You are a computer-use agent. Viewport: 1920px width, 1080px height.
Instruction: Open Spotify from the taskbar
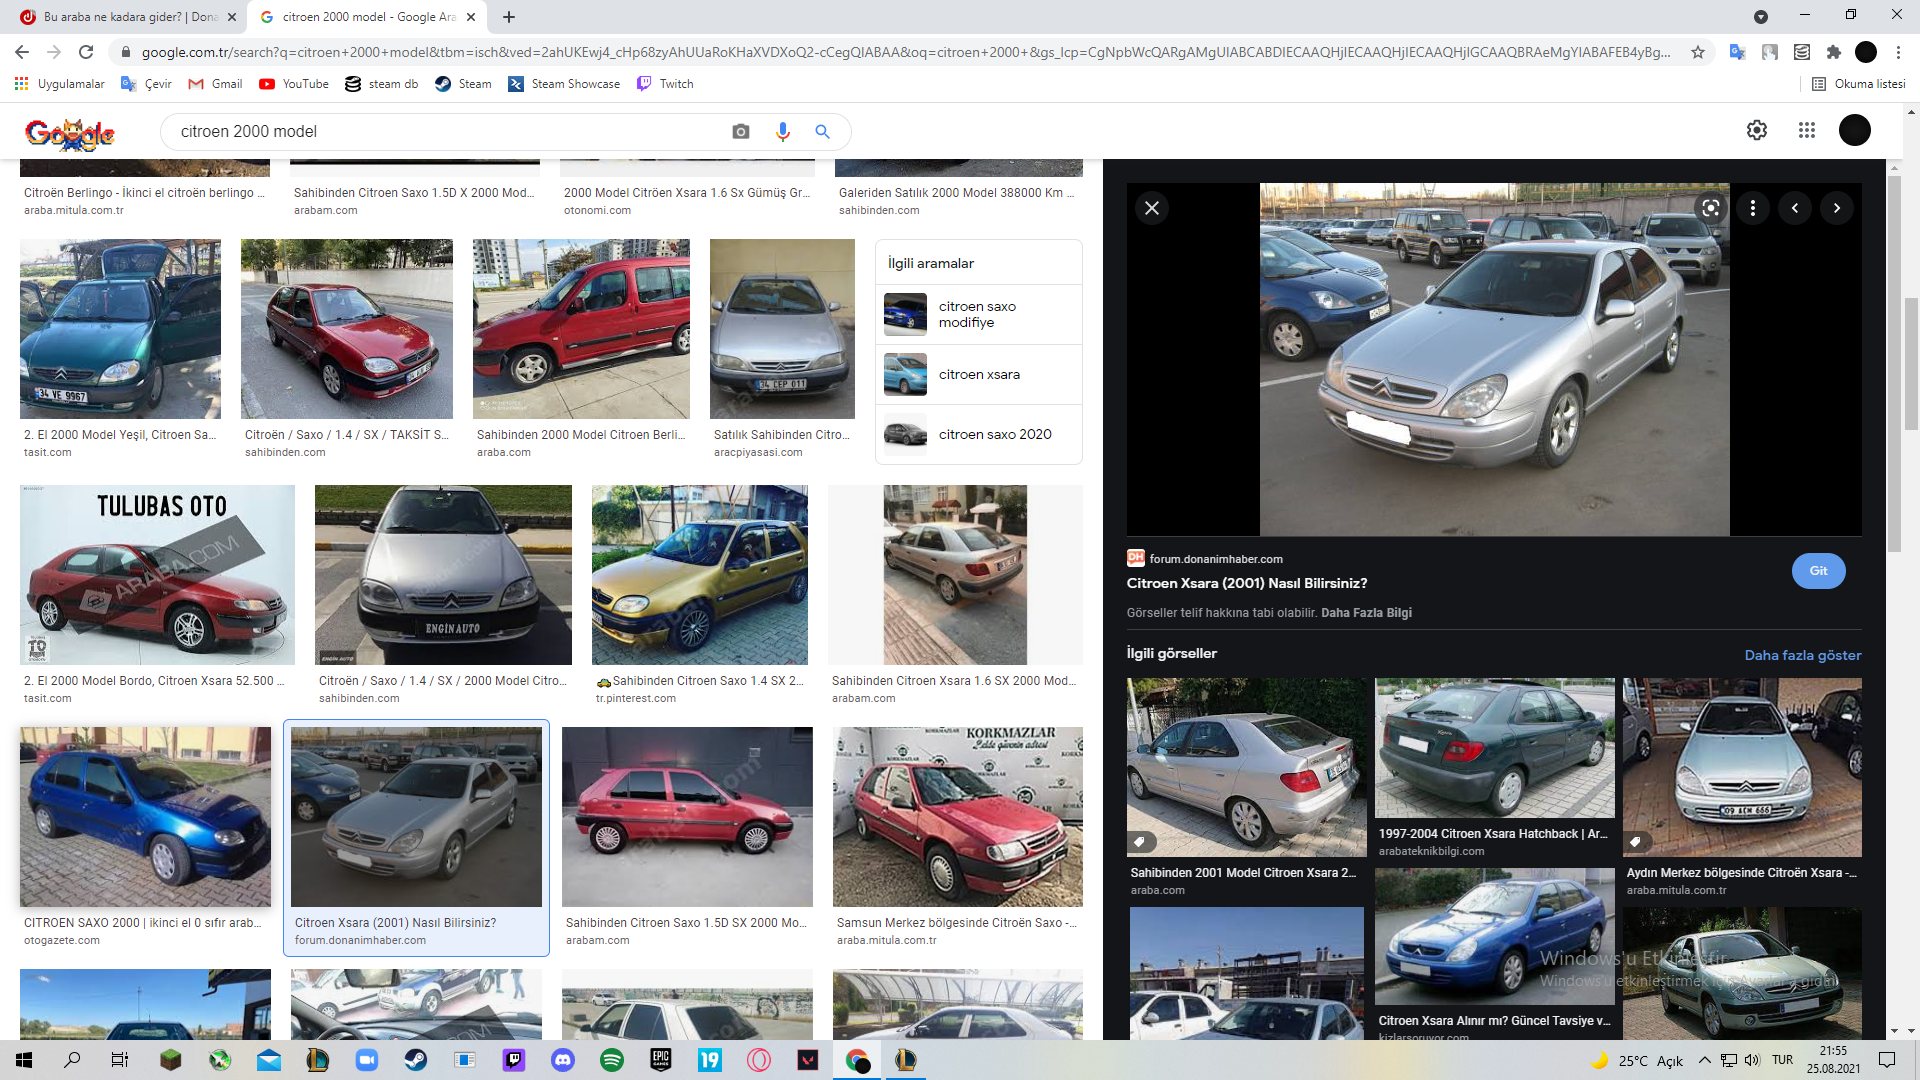pyautogui.click(x=612, y=1060)
